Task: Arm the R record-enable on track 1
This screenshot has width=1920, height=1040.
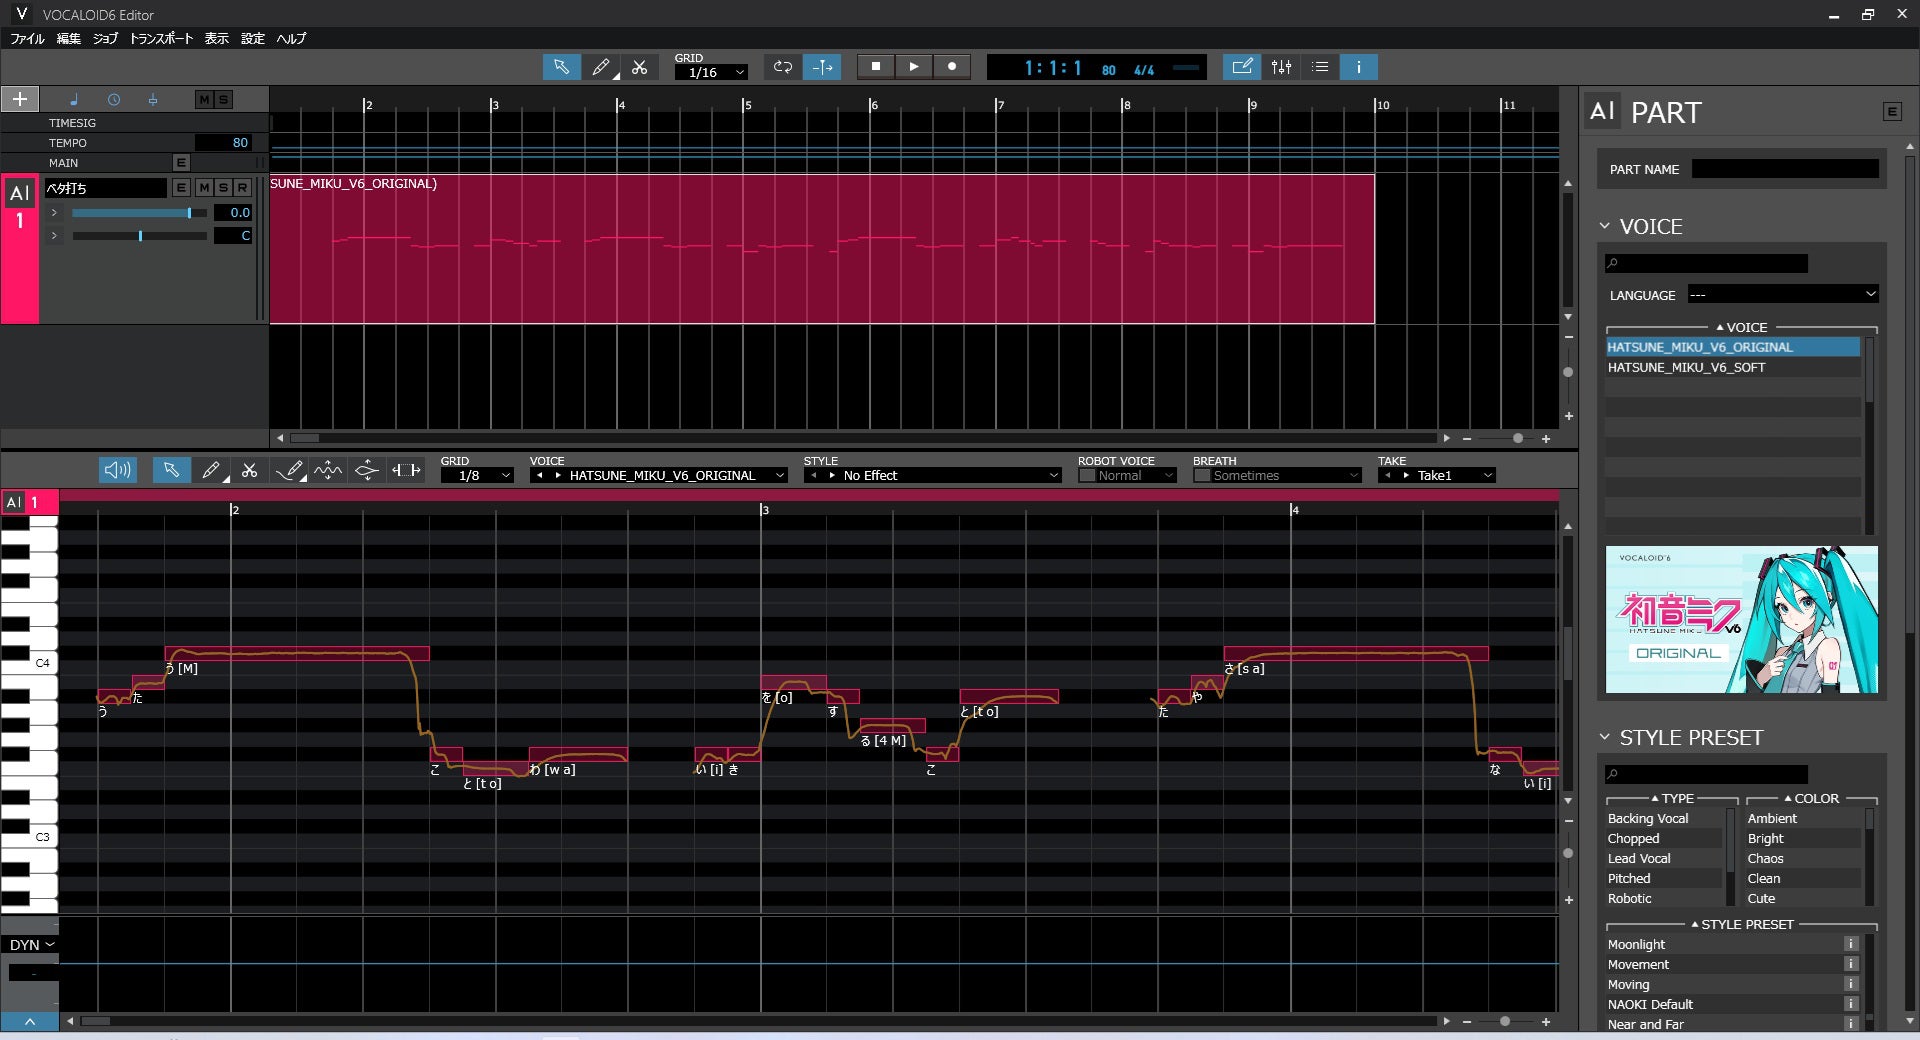Action: 241,188
